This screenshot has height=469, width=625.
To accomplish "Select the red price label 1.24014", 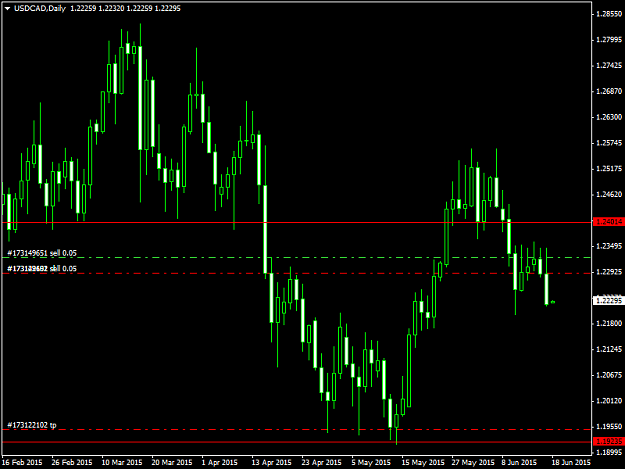I will 608,222.
